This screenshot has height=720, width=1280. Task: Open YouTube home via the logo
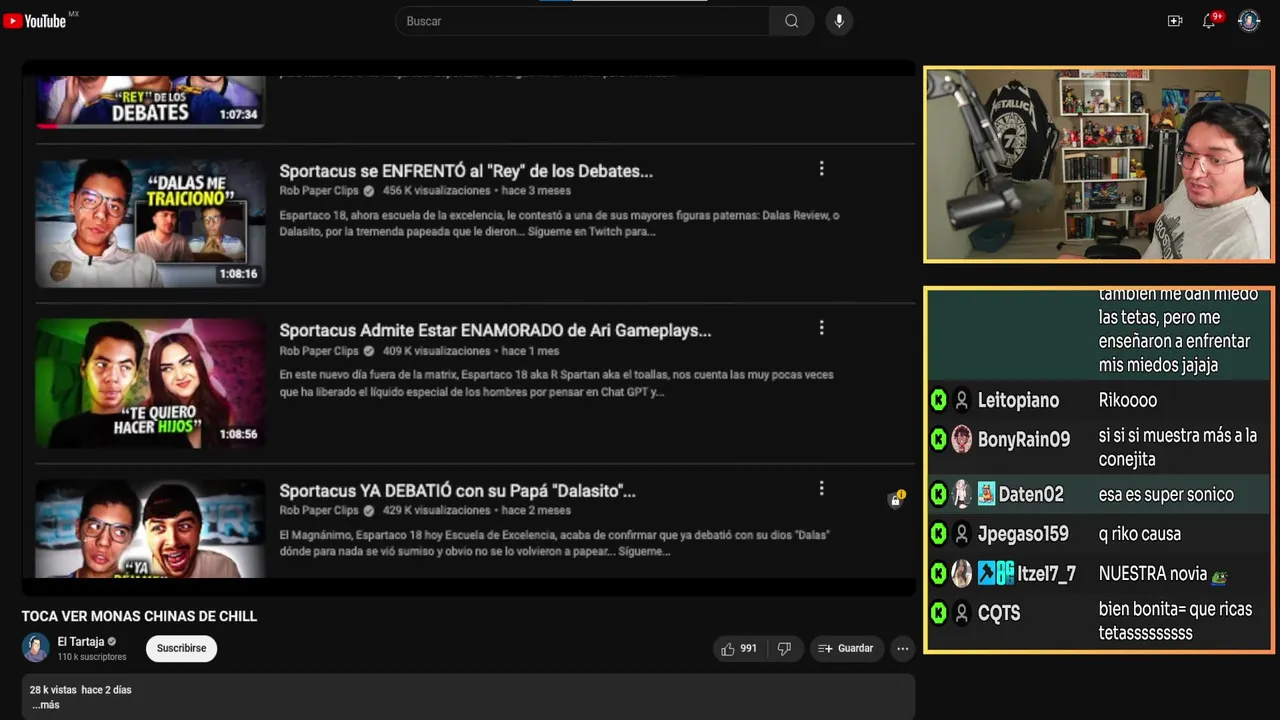tap(36, 21)
